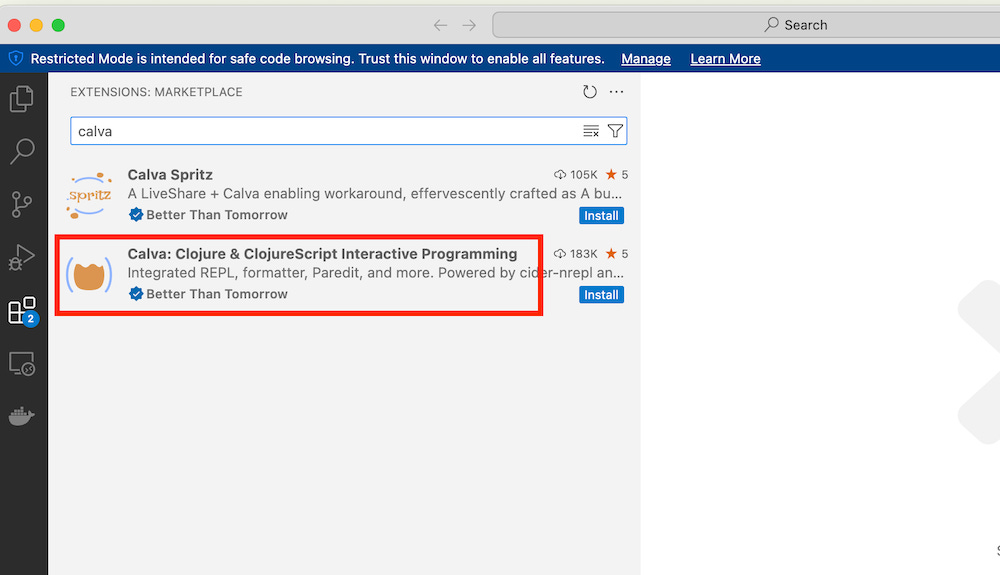Image resolution: width=1000 pixels, height=575 pixels.
Task: Open the title bar Search command center
Action: tap(746, 25)
